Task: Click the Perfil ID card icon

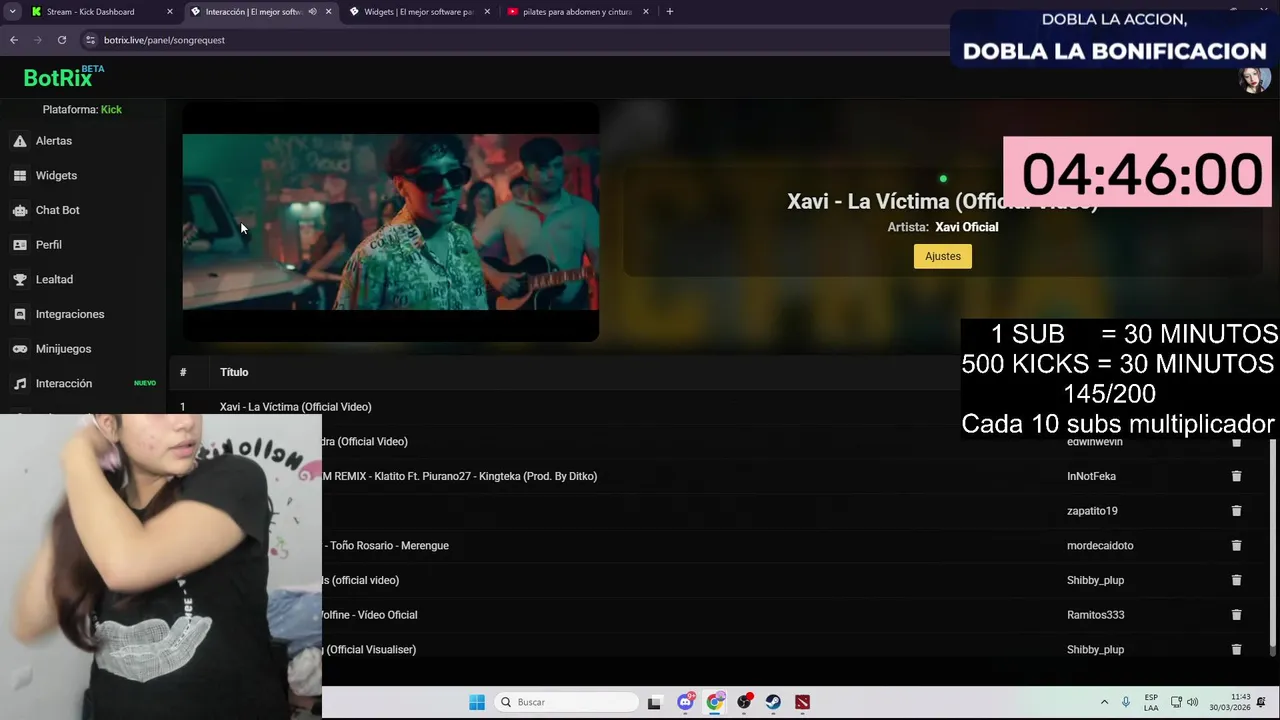Action: pyautogui.click(x=20, y=245)
